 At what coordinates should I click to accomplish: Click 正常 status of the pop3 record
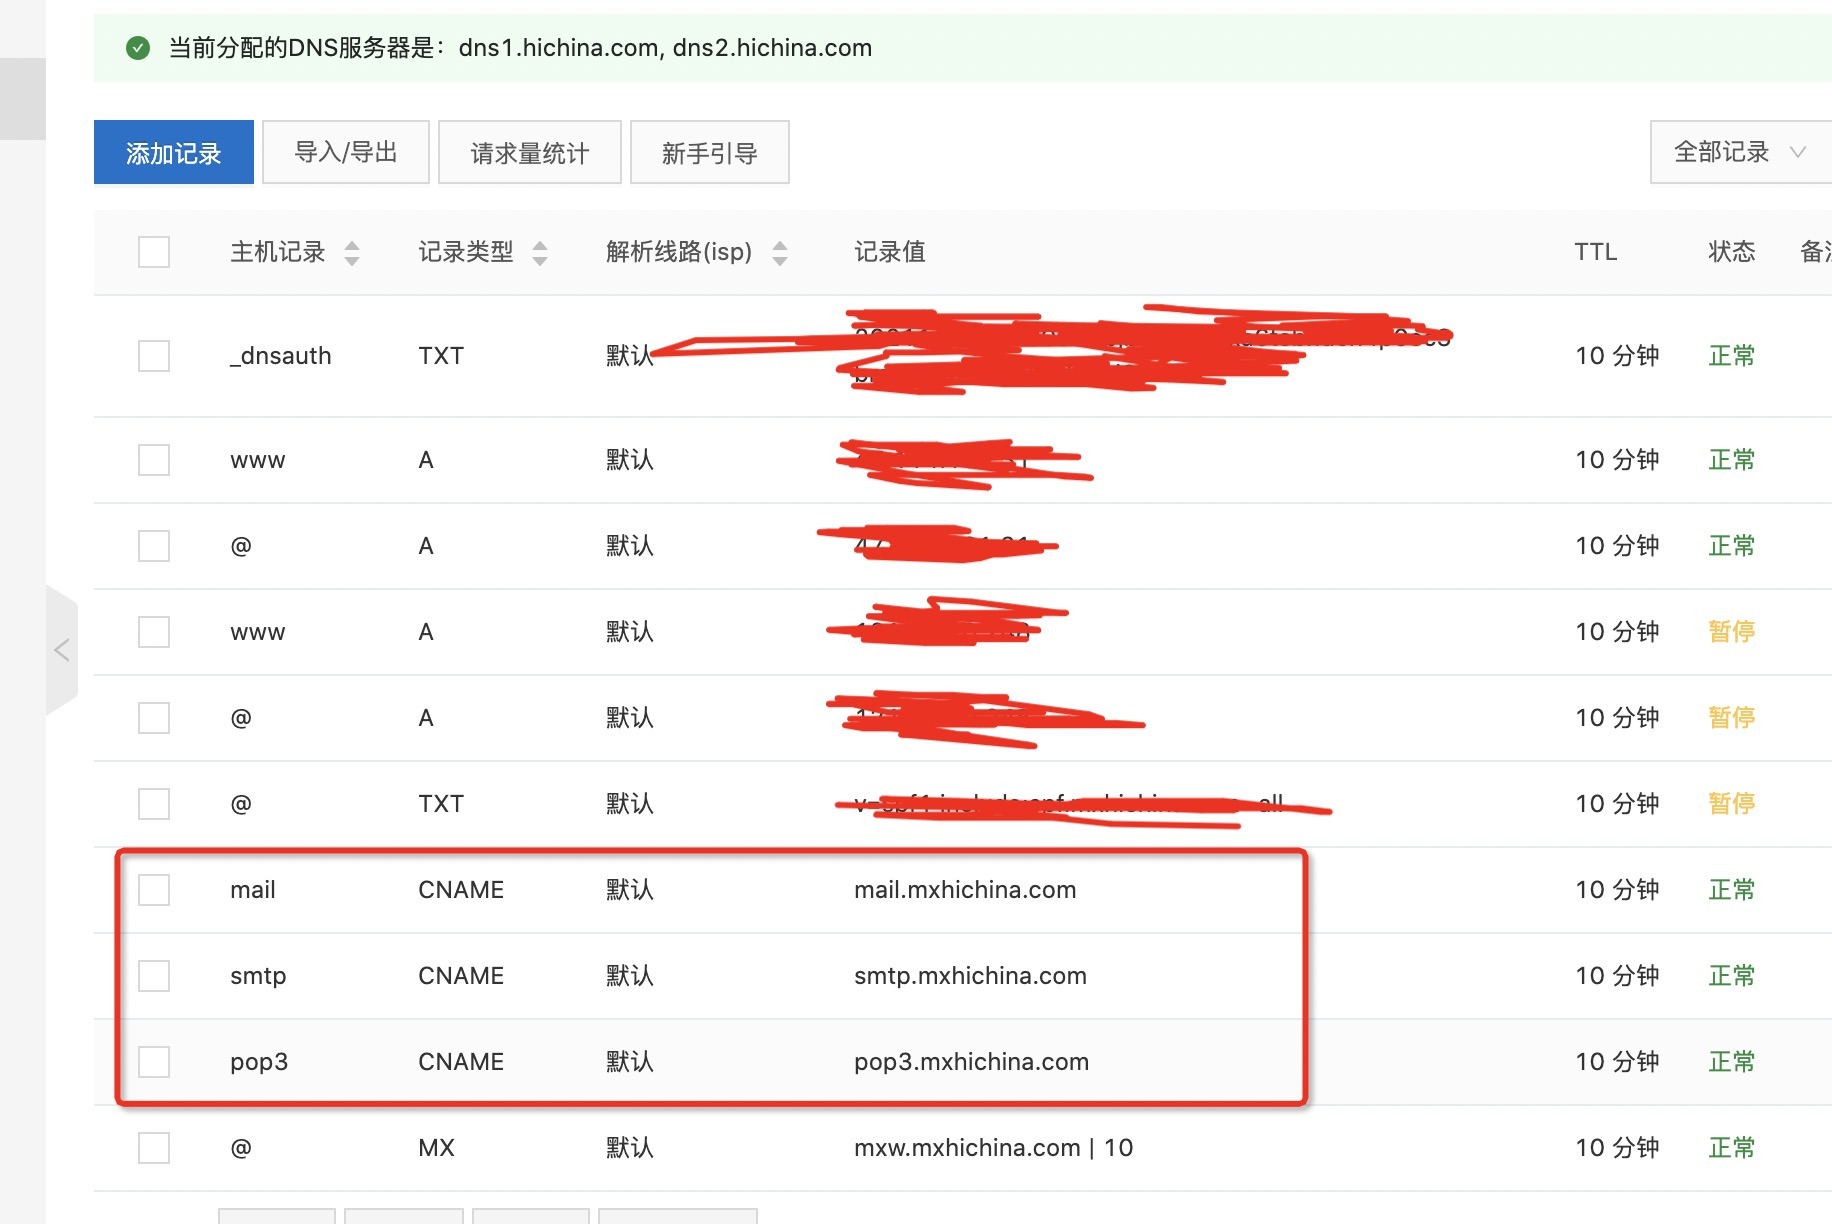point(1731,1062)
